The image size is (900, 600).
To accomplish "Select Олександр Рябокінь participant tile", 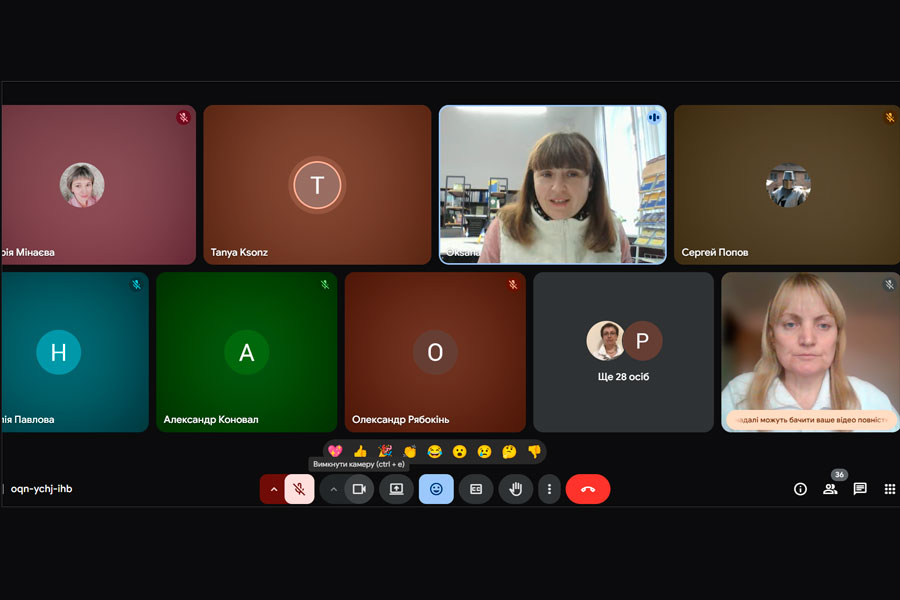I will (435, 352).
